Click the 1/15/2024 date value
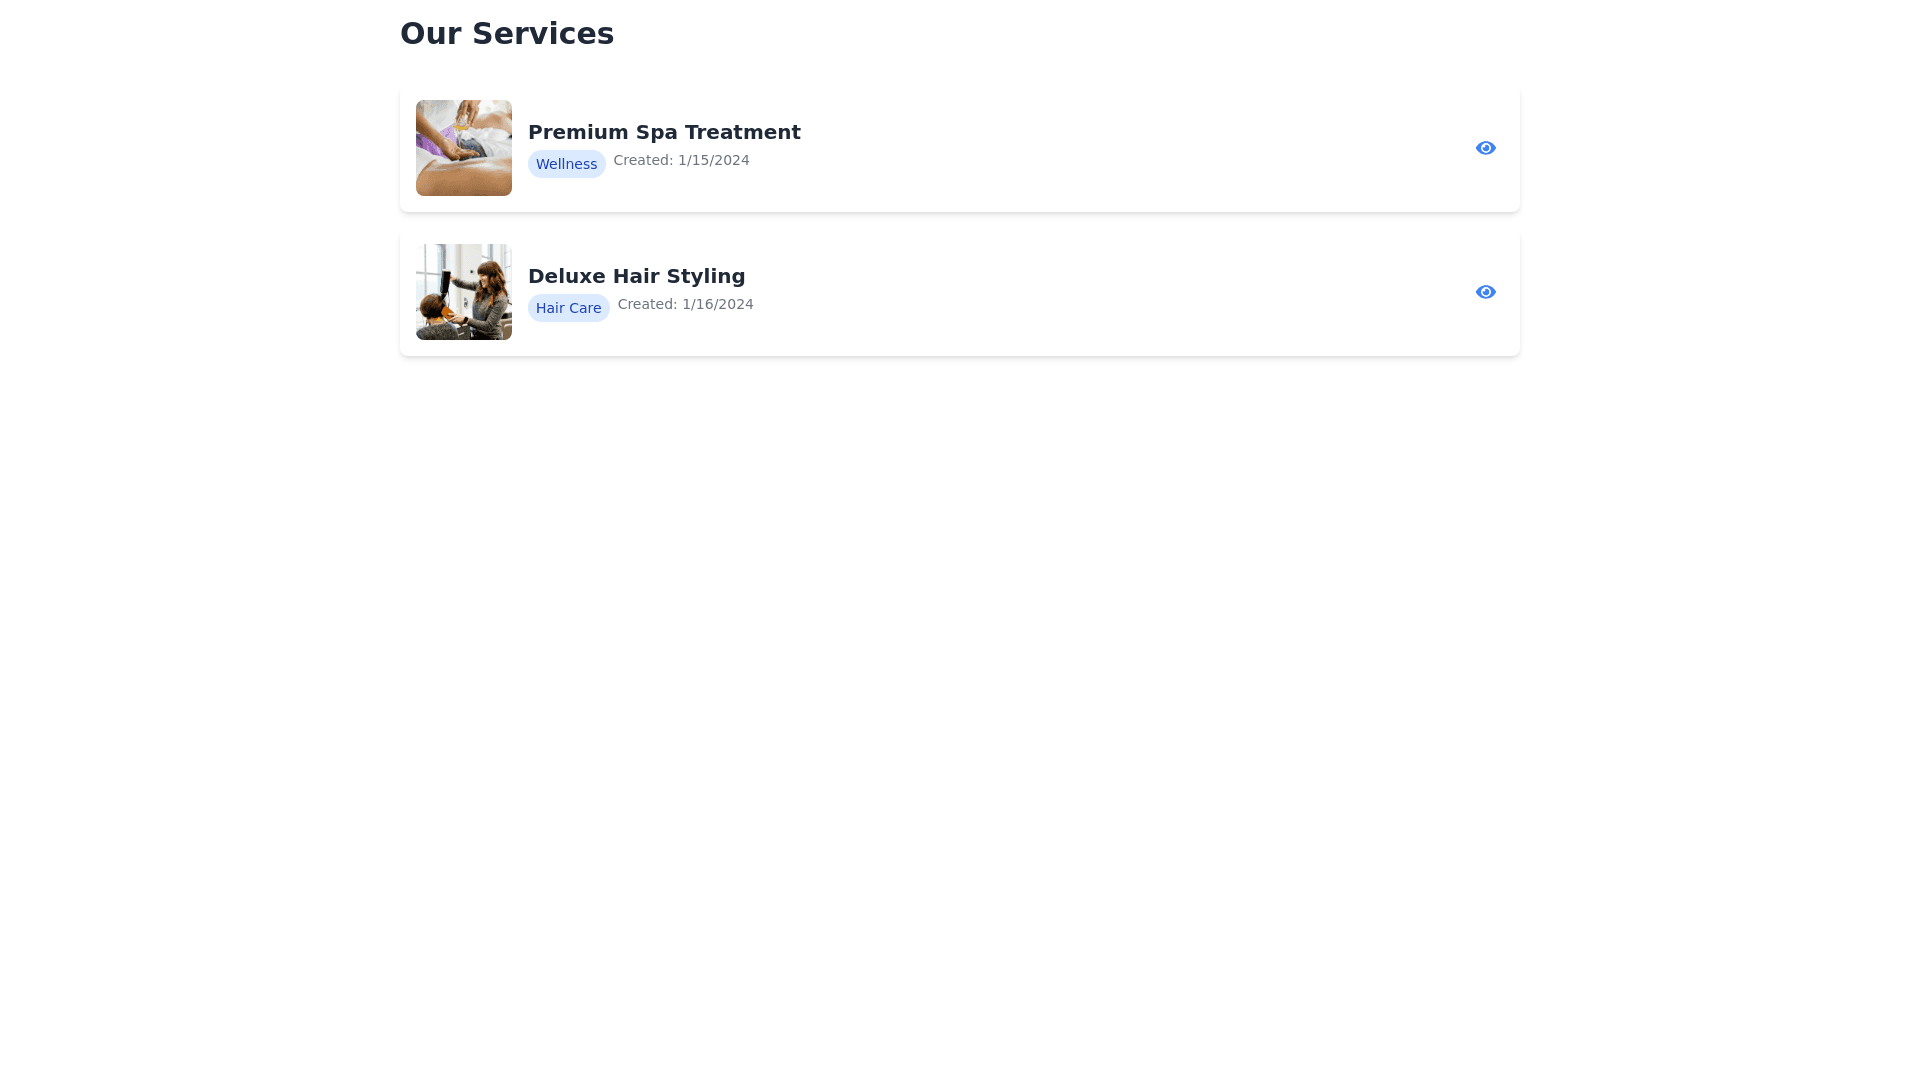The image size is (1920, 1080). click(x=713, y=160)
